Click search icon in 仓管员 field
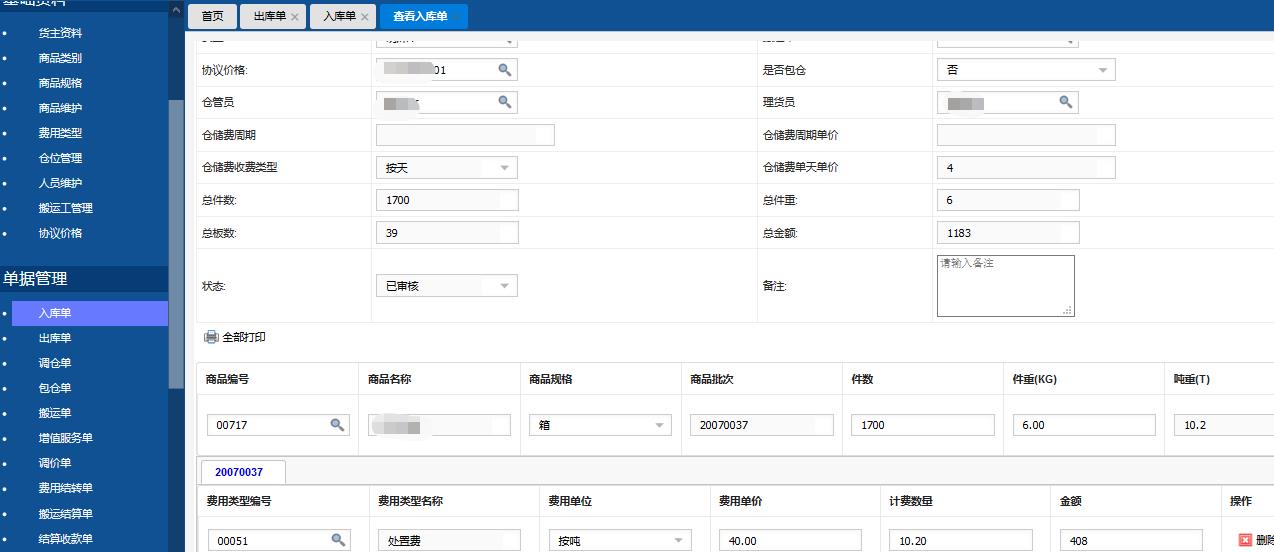 504,102
